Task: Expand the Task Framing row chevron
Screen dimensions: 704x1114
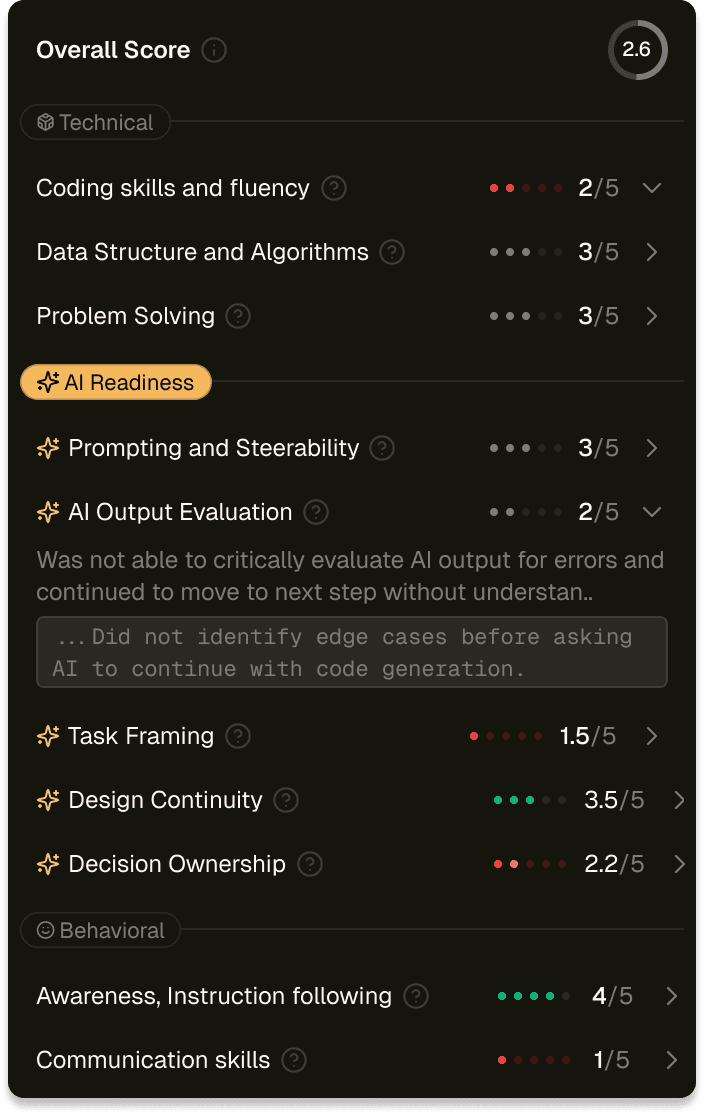Action: [x=652, y=736]
